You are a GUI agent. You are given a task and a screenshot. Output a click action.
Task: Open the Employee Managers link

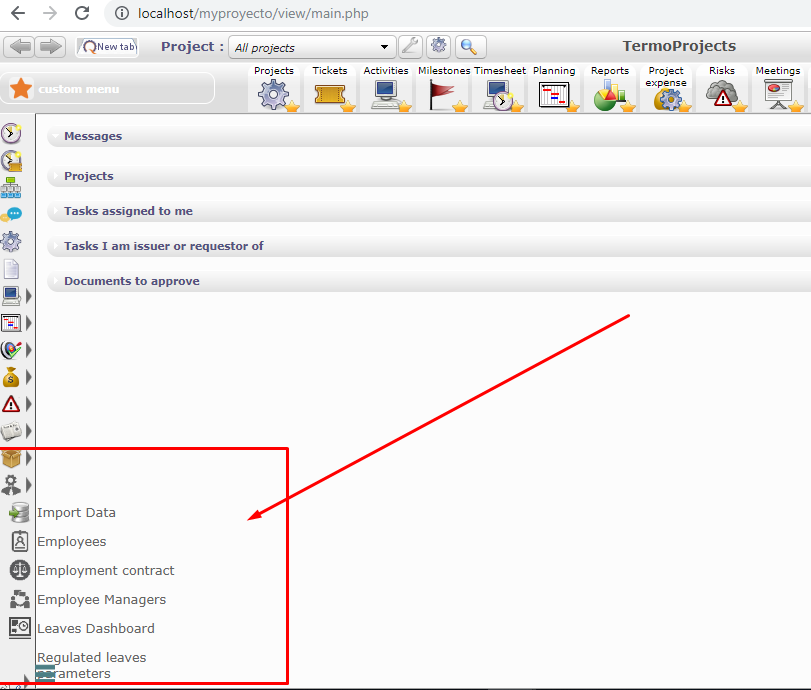101,600
